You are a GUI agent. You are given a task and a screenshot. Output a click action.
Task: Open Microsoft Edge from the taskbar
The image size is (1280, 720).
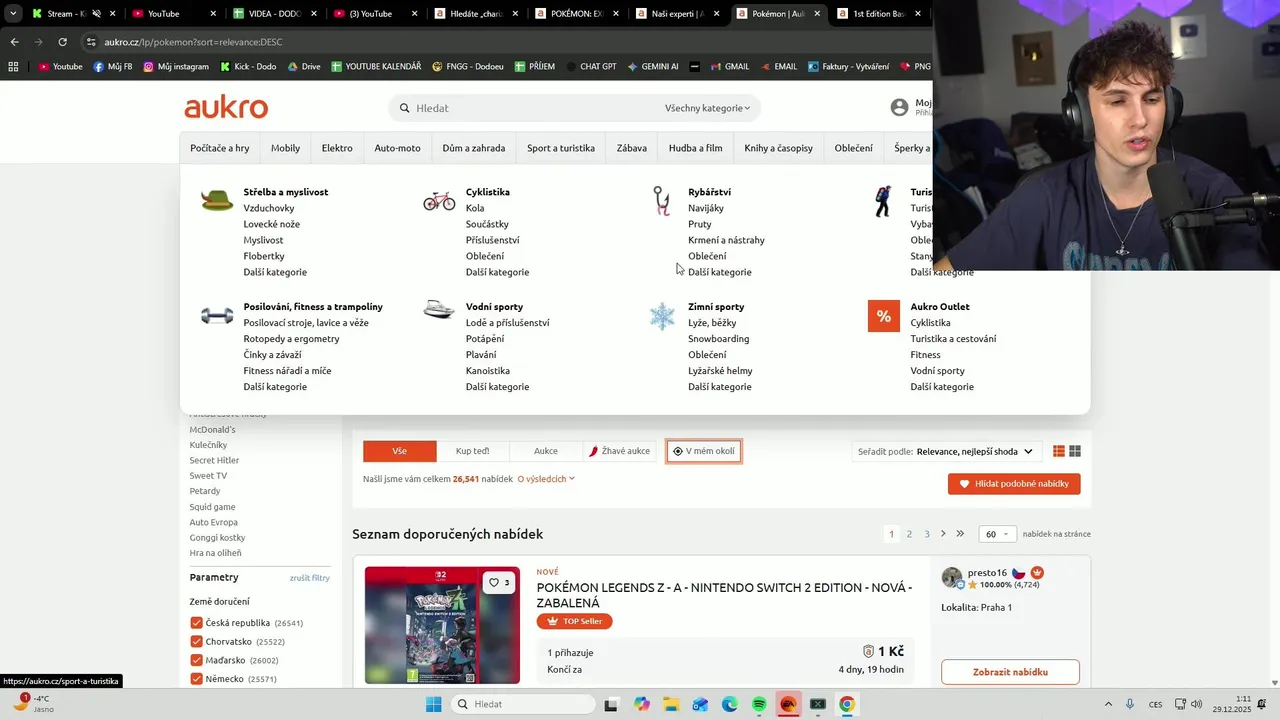coord(729,704)
